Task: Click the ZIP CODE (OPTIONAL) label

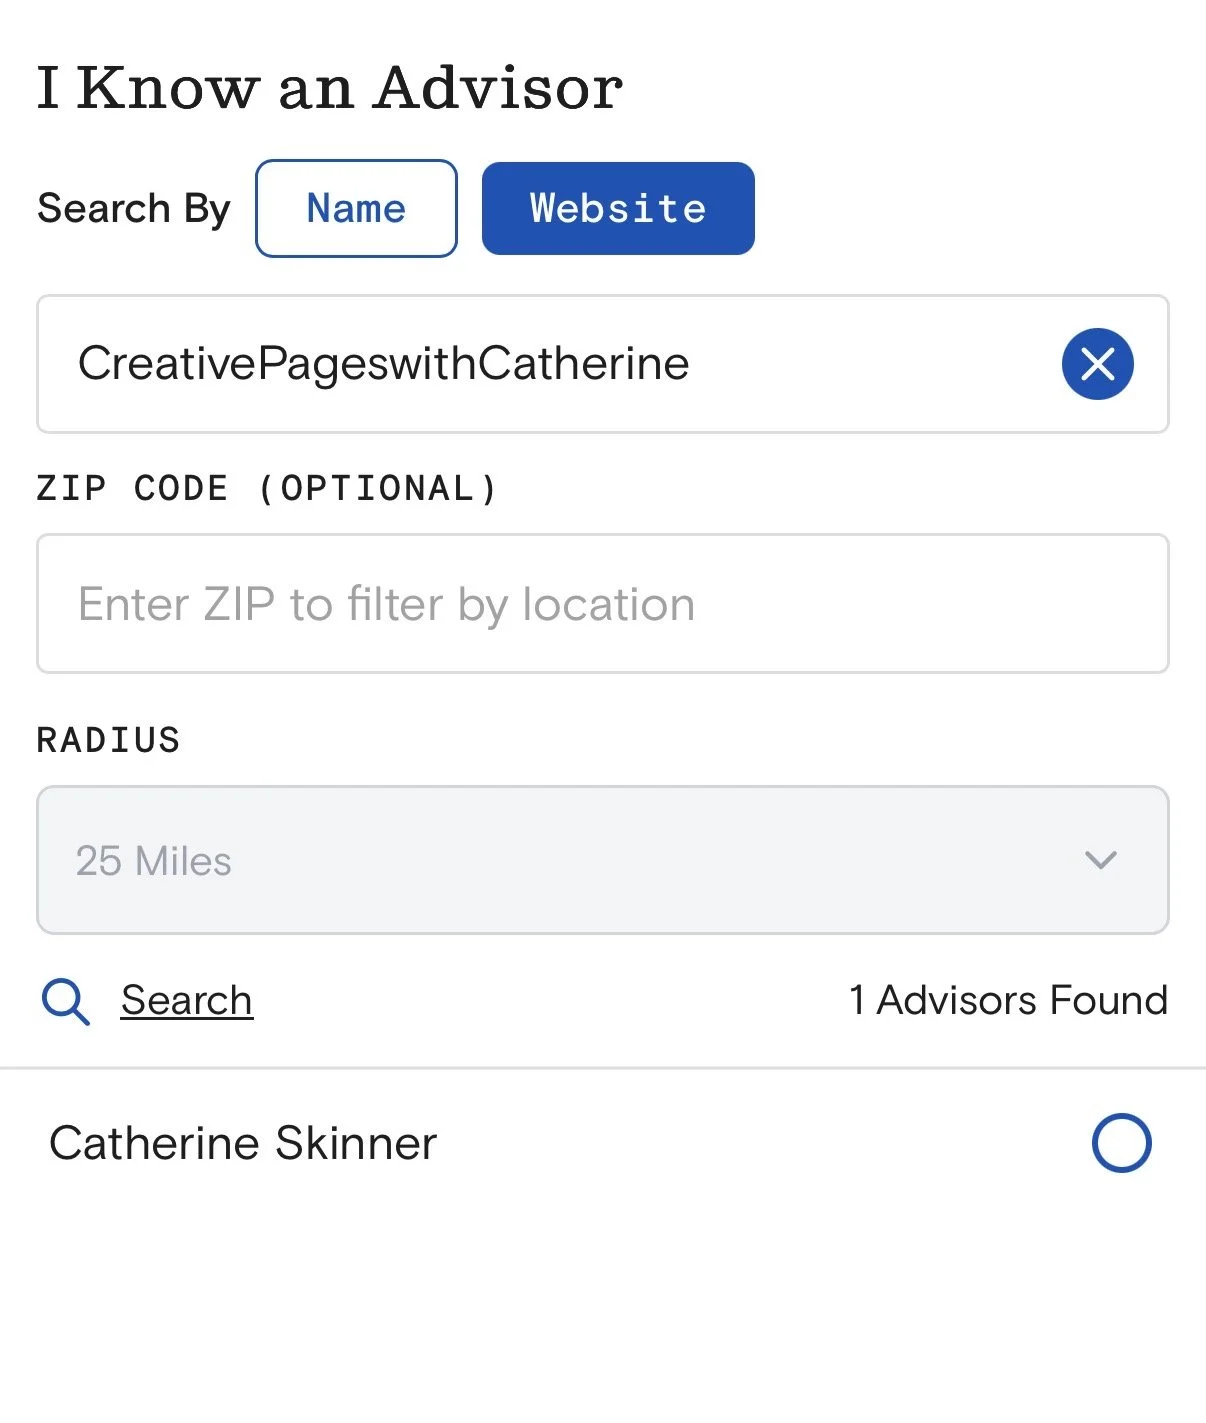Action: (267, 488)
